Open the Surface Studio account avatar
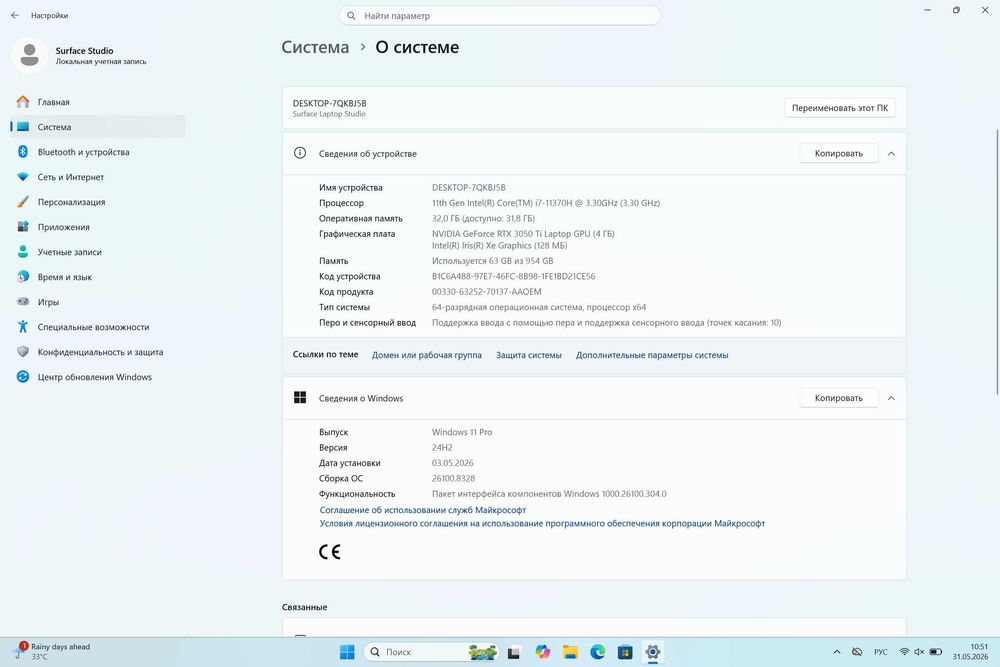Image resolution: width=1000 pixels, height=667 pixels. coord(29,55)
